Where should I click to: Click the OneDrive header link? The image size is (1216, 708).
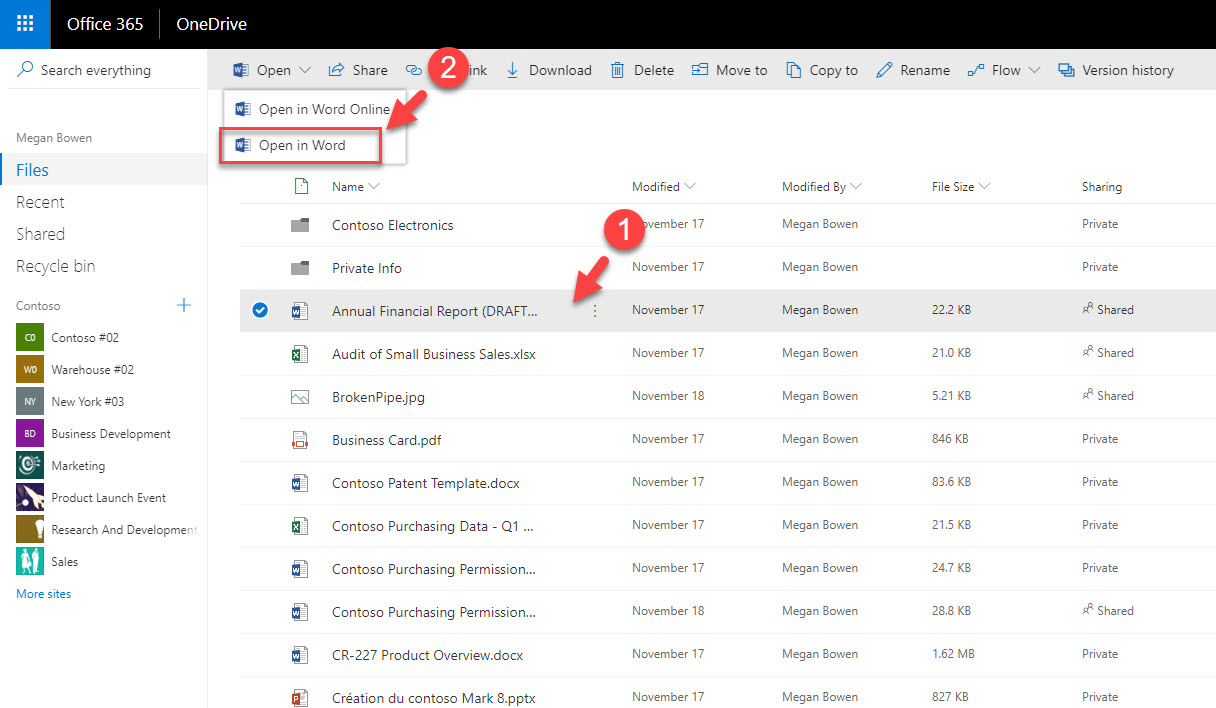pos(211,24)
